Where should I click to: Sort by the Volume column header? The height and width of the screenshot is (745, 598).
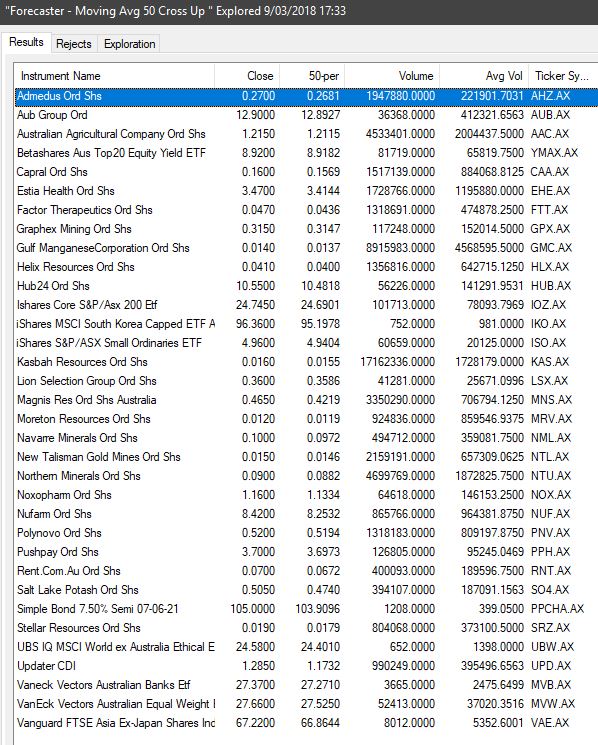coord(392,76)
